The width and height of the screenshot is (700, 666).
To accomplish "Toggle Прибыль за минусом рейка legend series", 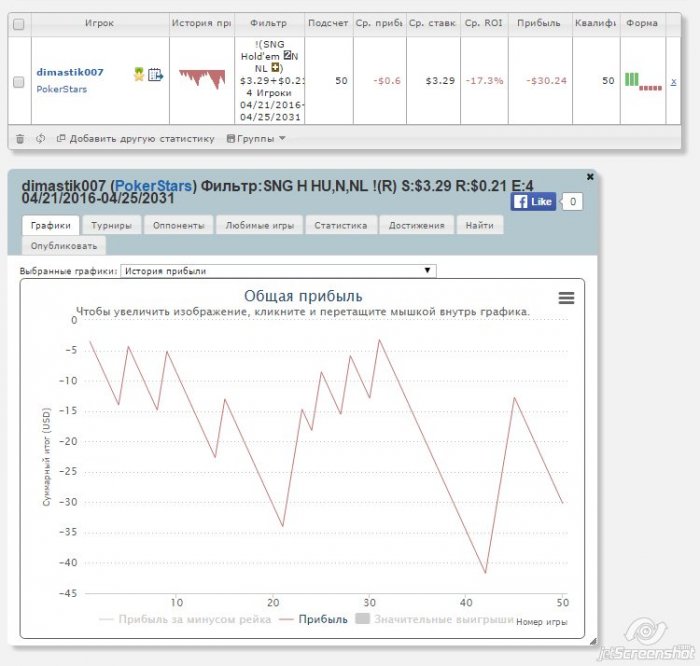I will [185, 620].
